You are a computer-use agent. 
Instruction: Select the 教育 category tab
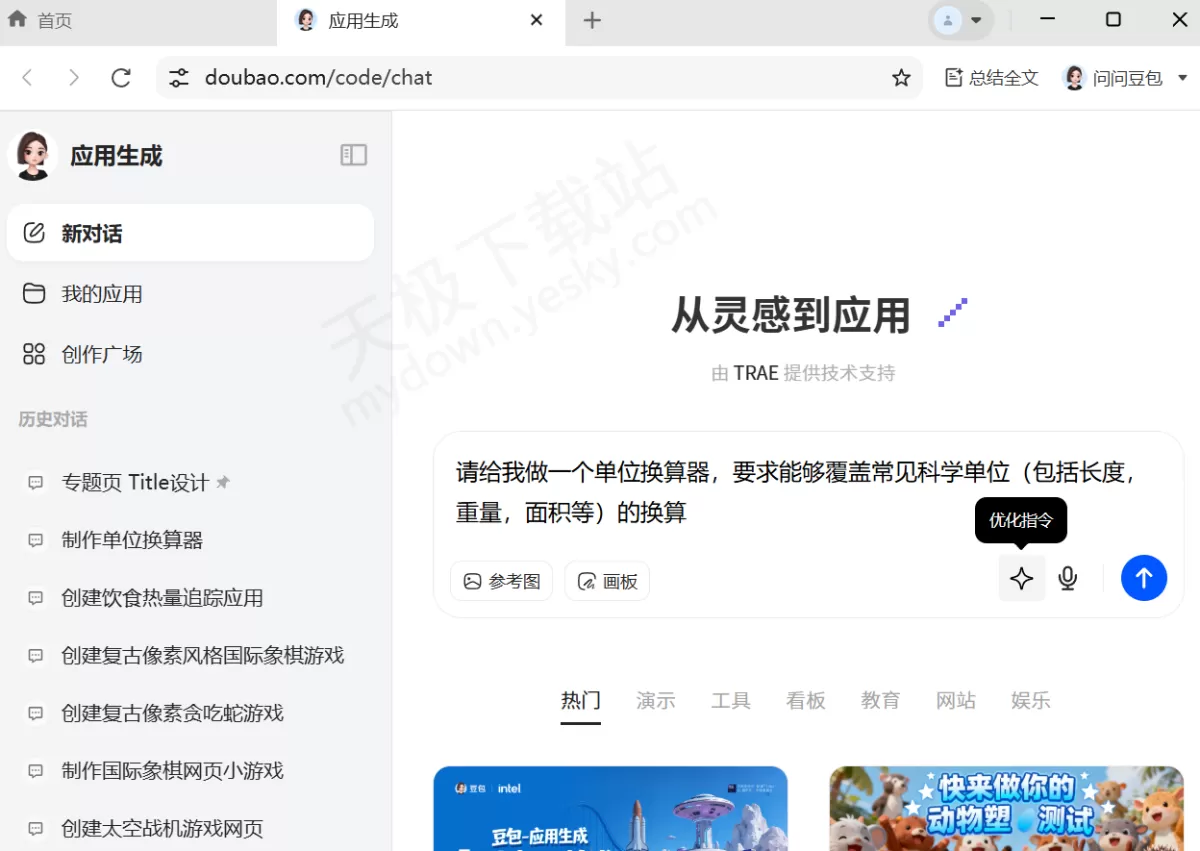click(x=881, y=700)
